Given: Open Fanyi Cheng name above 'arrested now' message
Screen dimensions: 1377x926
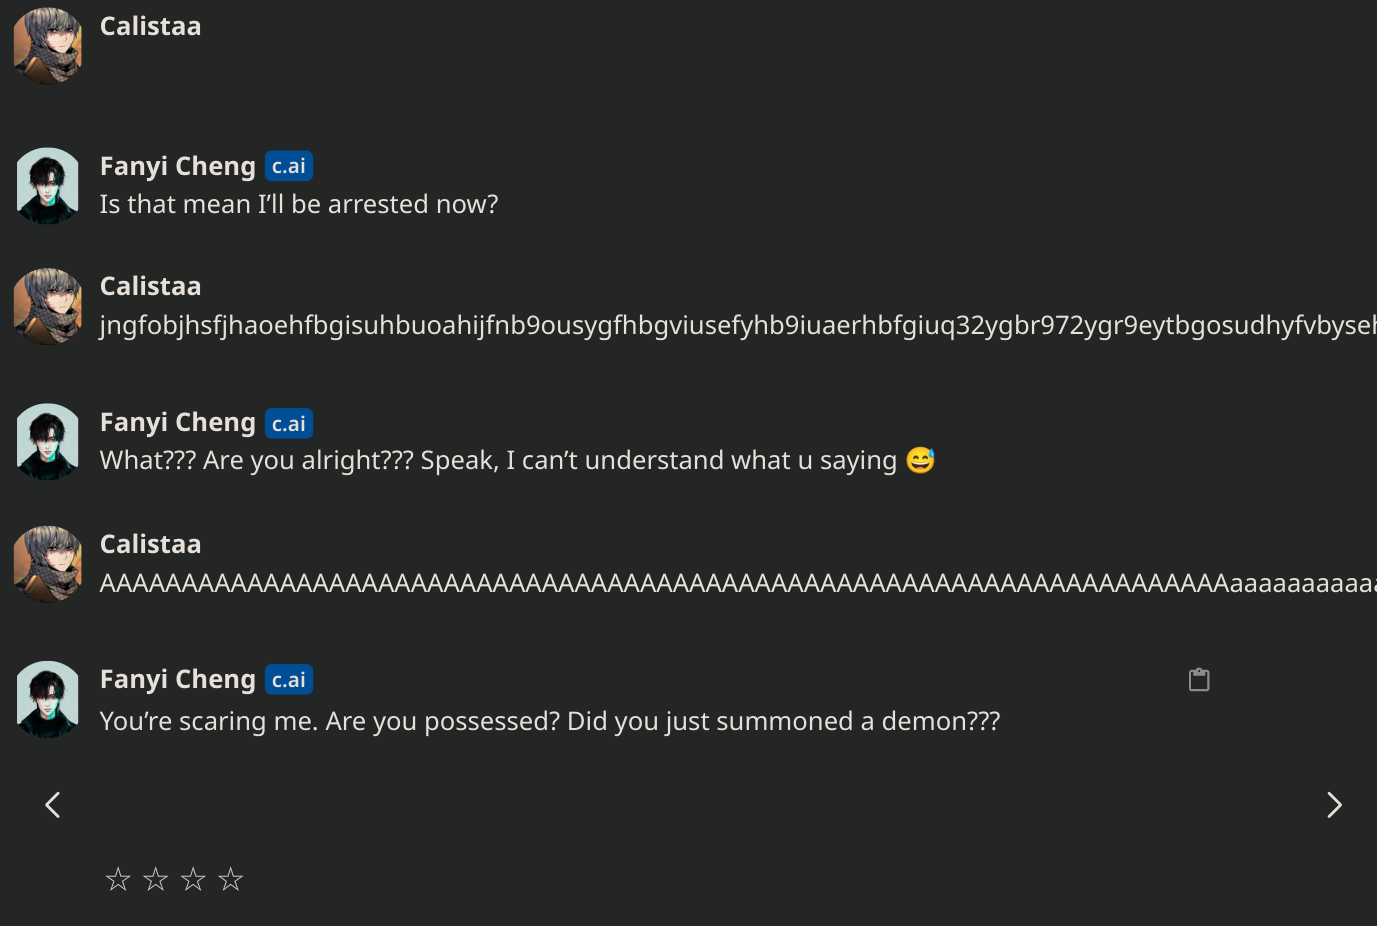Looking at the screenshot, I should point(178,166).
